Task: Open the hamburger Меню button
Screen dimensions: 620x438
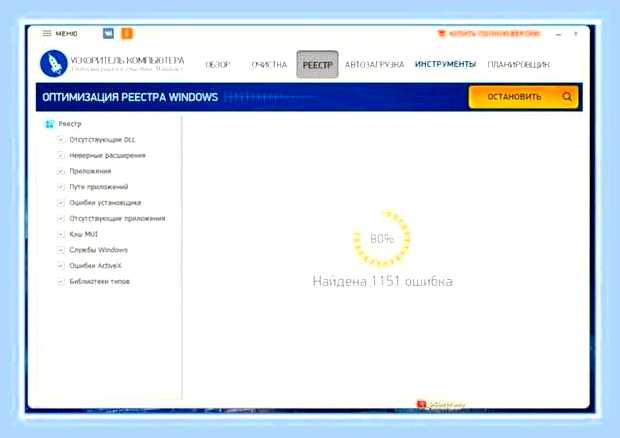Action: (x=60, y=34)
